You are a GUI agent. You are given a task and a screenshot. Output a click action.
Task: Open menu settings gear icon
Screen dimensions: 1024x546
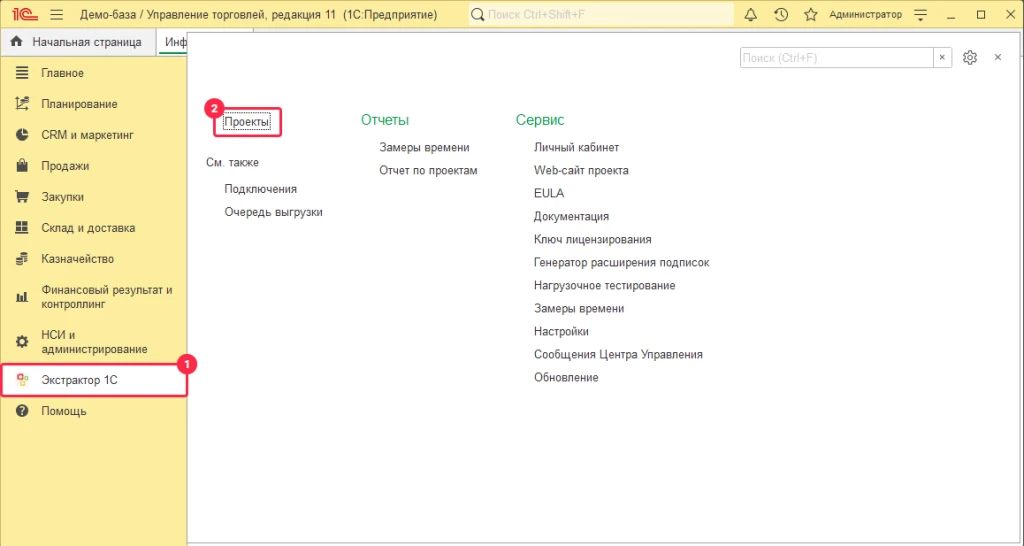coord(969,58)
